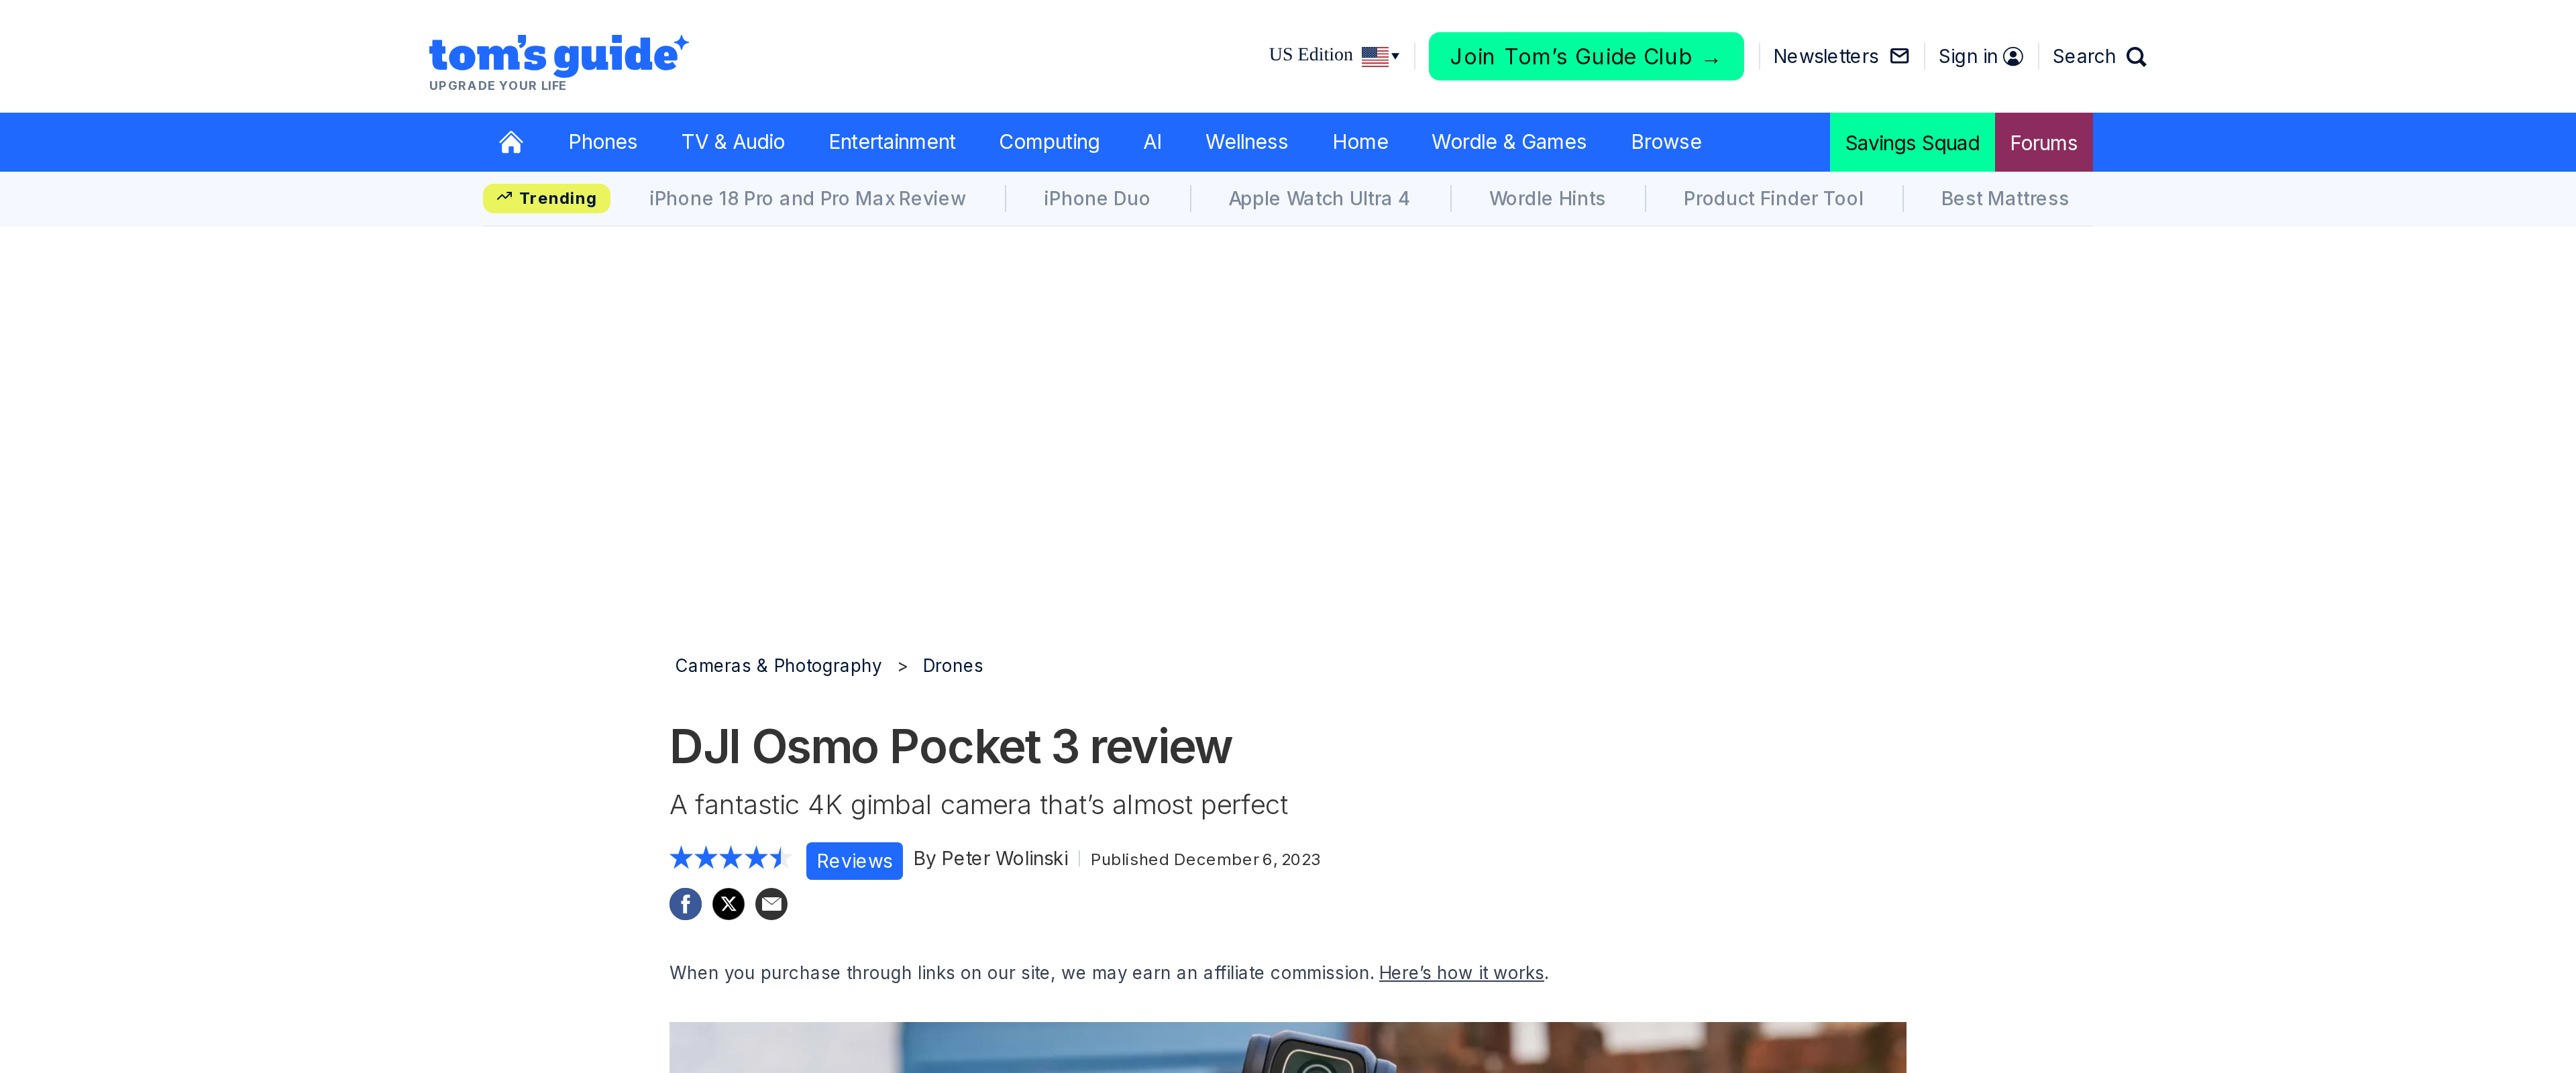Open Apple Watch Ultra 4 trending link

click(x=1319, y=198)
